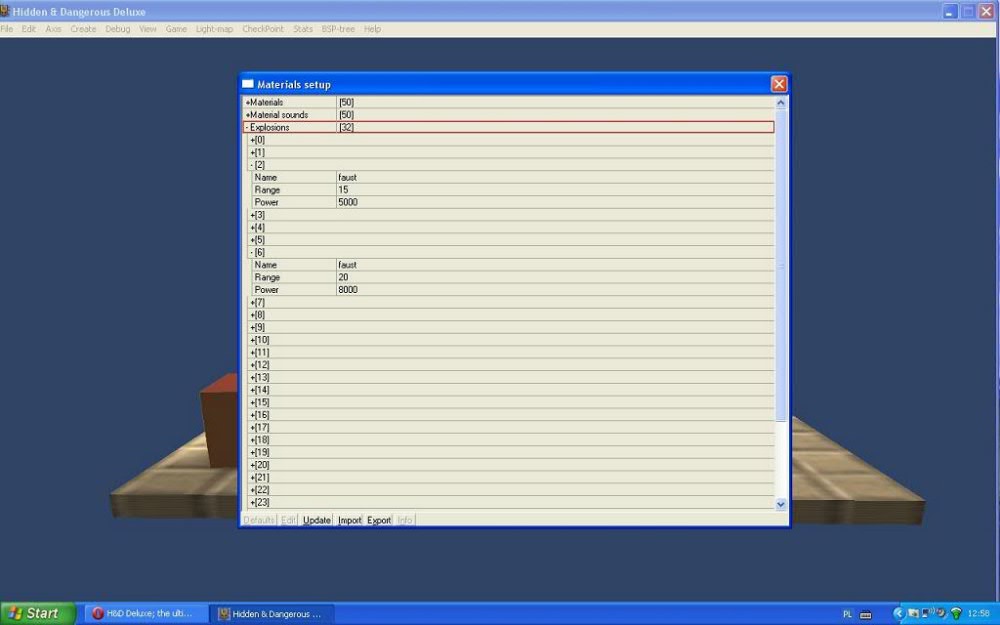The width and height of the screenshot is (1000, 625).
Task: Switch to Hidden & Dangerous taskbar button
Action: click(x=272, y=614)
